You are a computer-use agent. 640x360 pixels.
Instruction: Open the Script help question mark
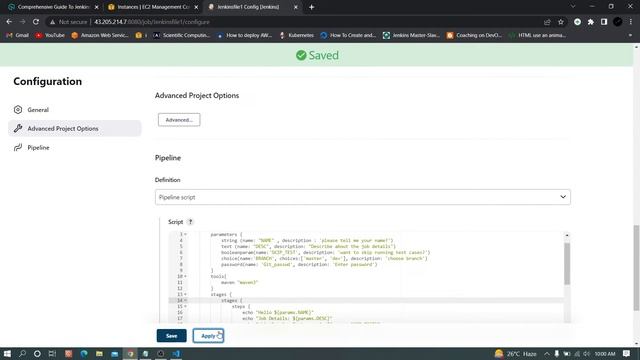pyautogui.click(x=190, y=222)
